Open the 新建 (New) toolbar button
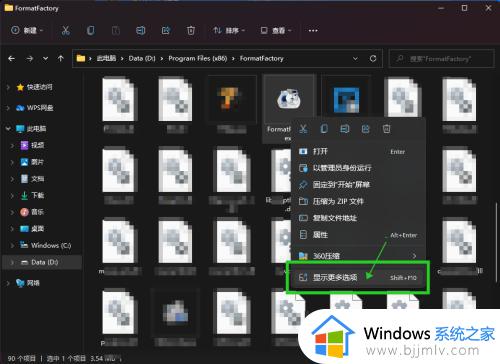Viewport: 500px width, 364px height. pyautogui.click(x=27, y=31)
